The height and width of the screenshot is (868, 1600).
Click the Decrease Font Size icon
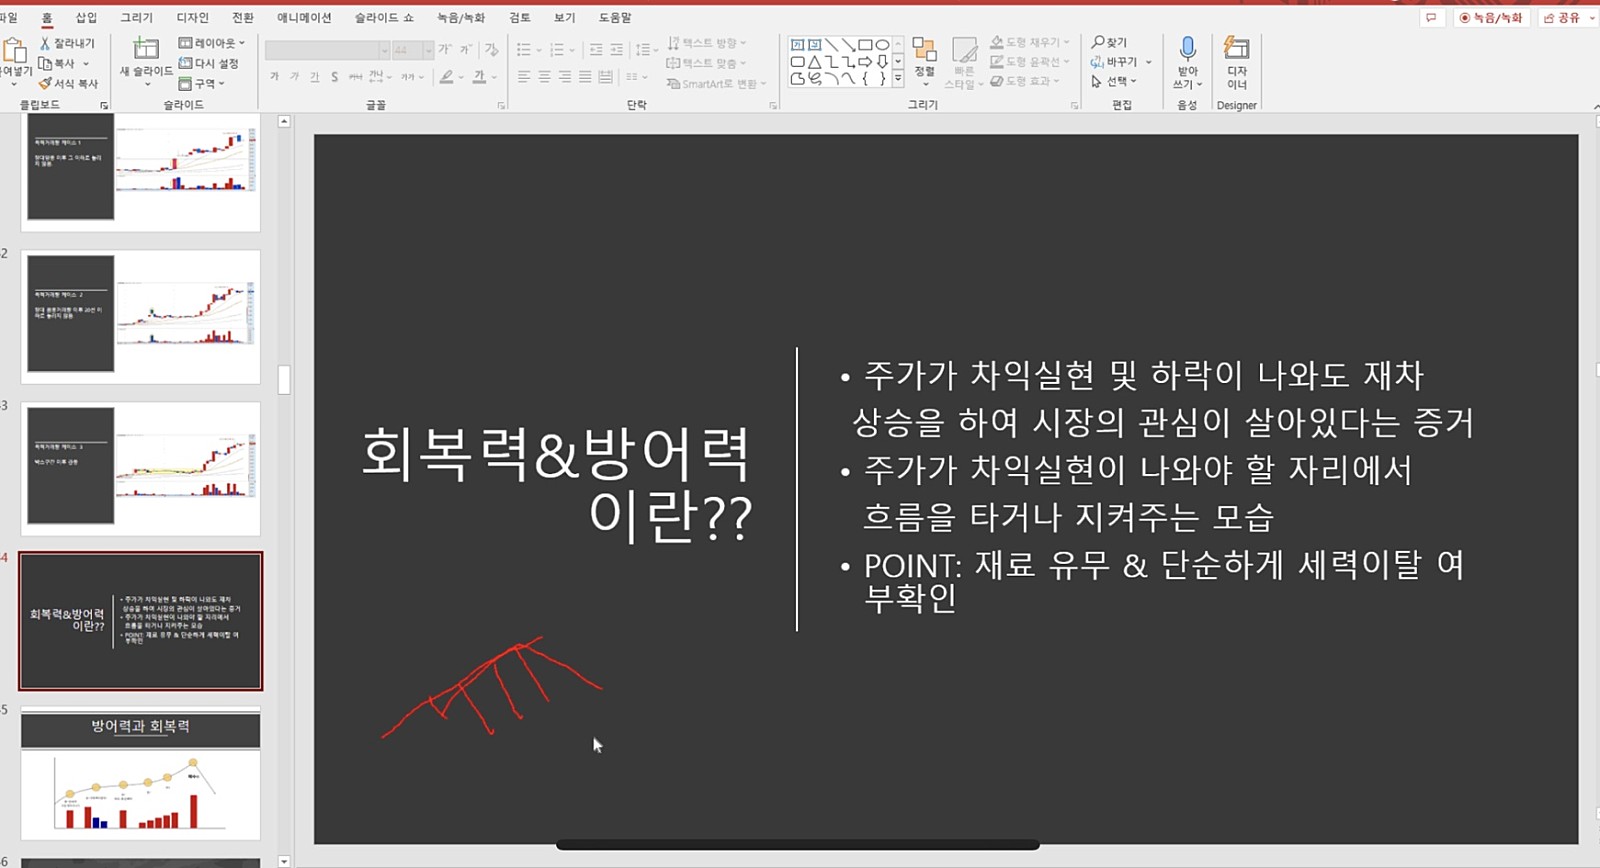(x=465, y=50)
